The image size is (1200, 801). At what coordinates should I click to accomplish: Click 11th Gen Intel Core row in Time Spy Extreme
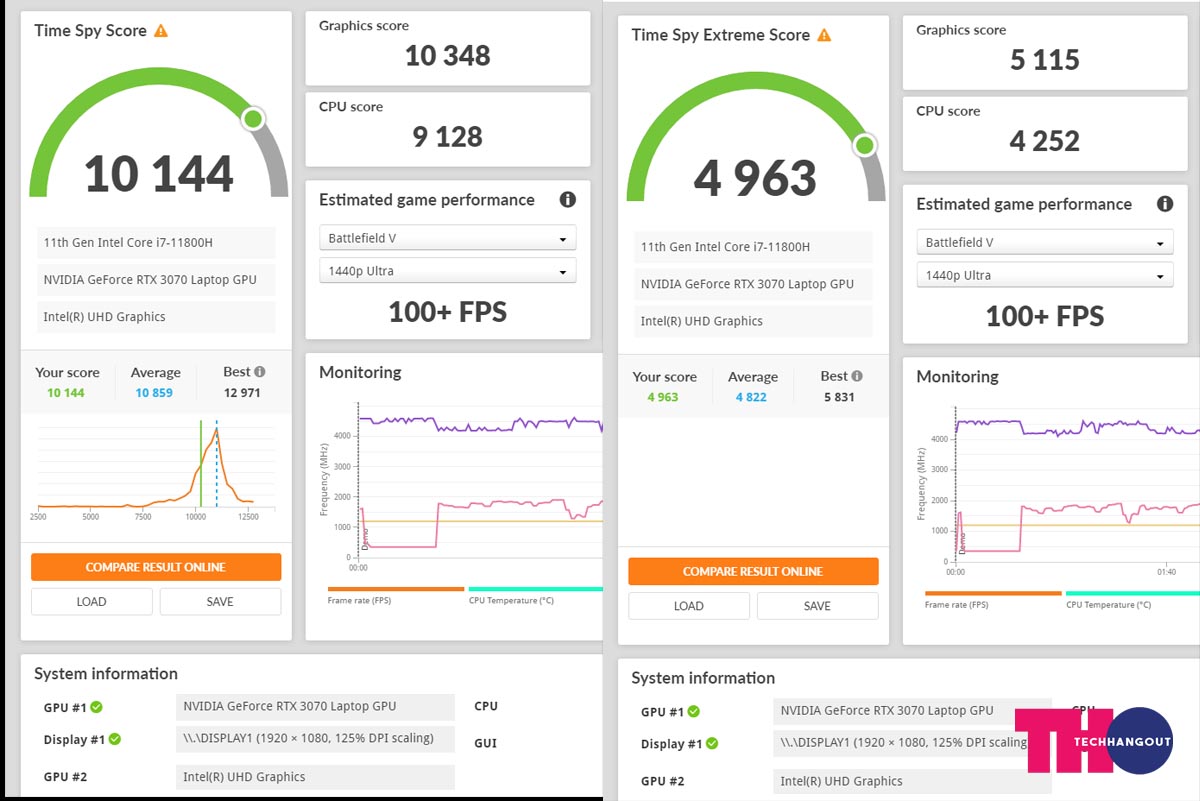(x=753, y=247)
